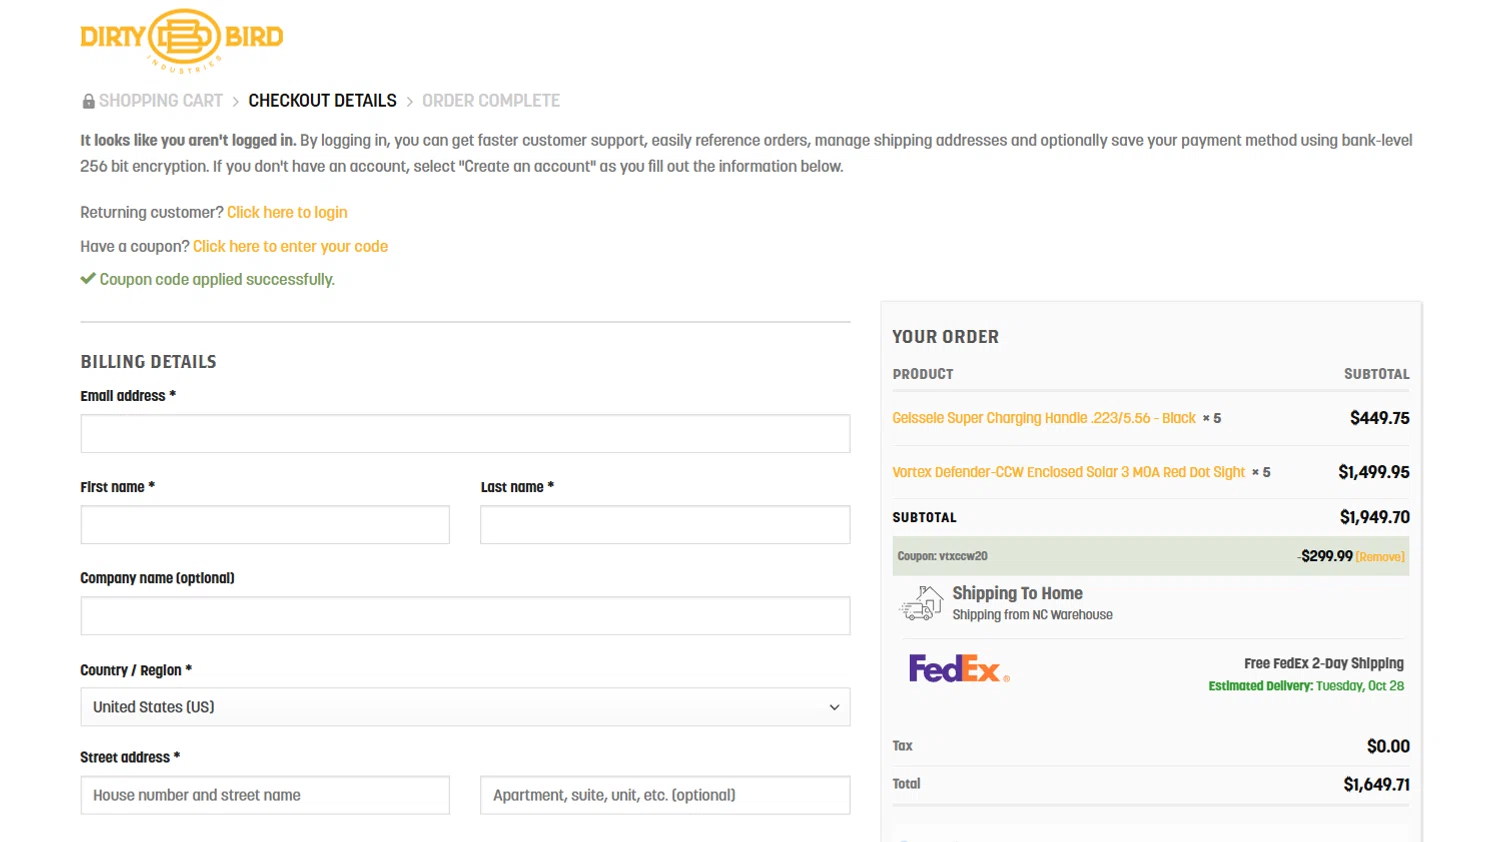Viewport: 1500px width, 842px height.
Task: Open the Dirty Bird Industries logo homepage
Action: (182, 39)
